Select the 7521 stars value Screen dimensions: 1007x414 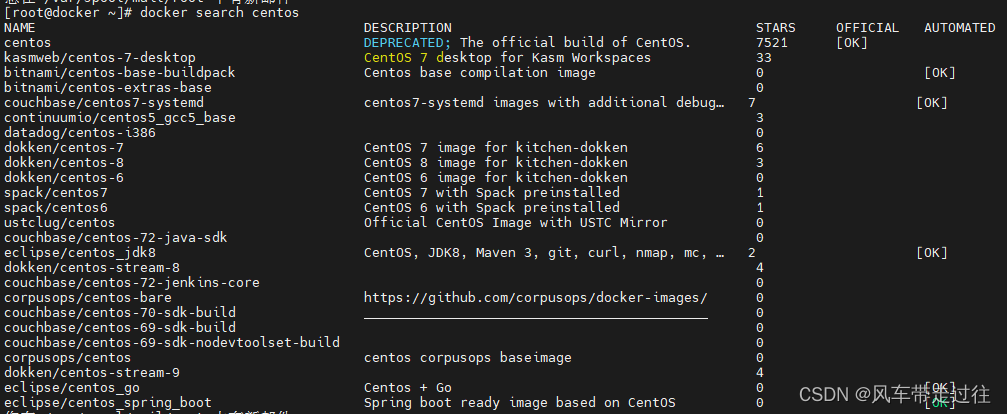[771, 43]
